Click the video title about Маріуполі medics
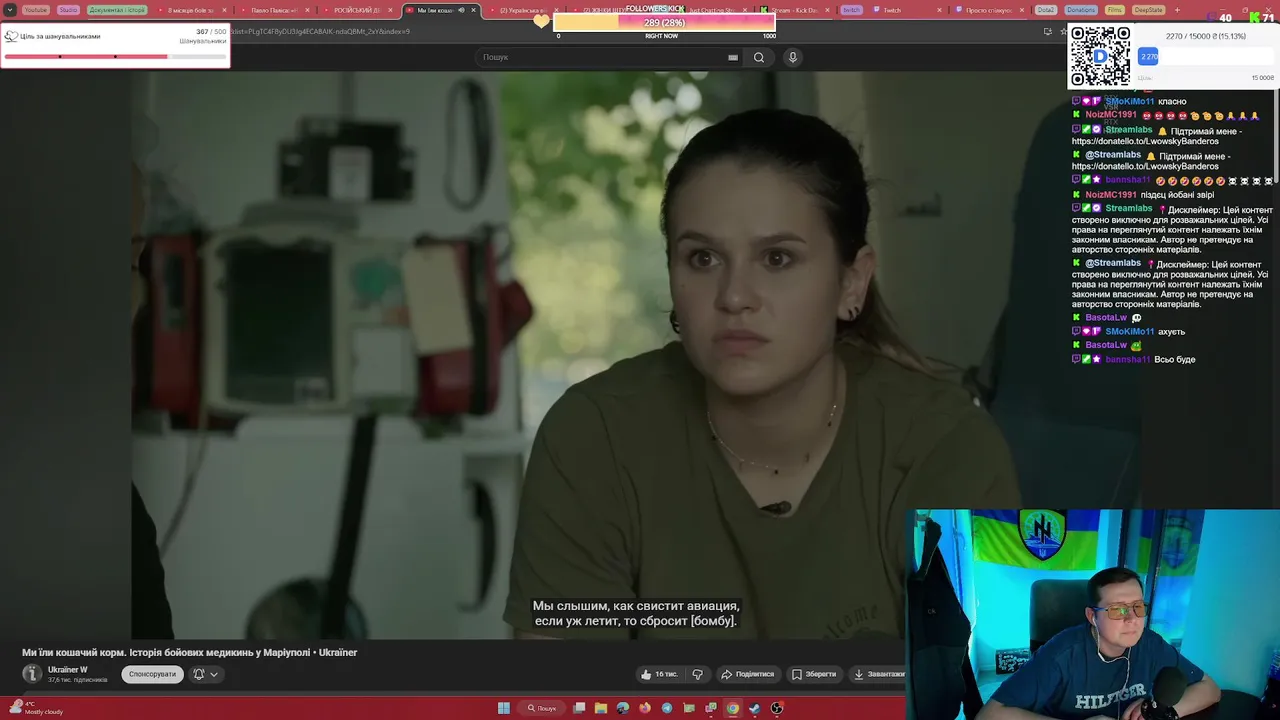1280x720 pixels. coord(190,652)
